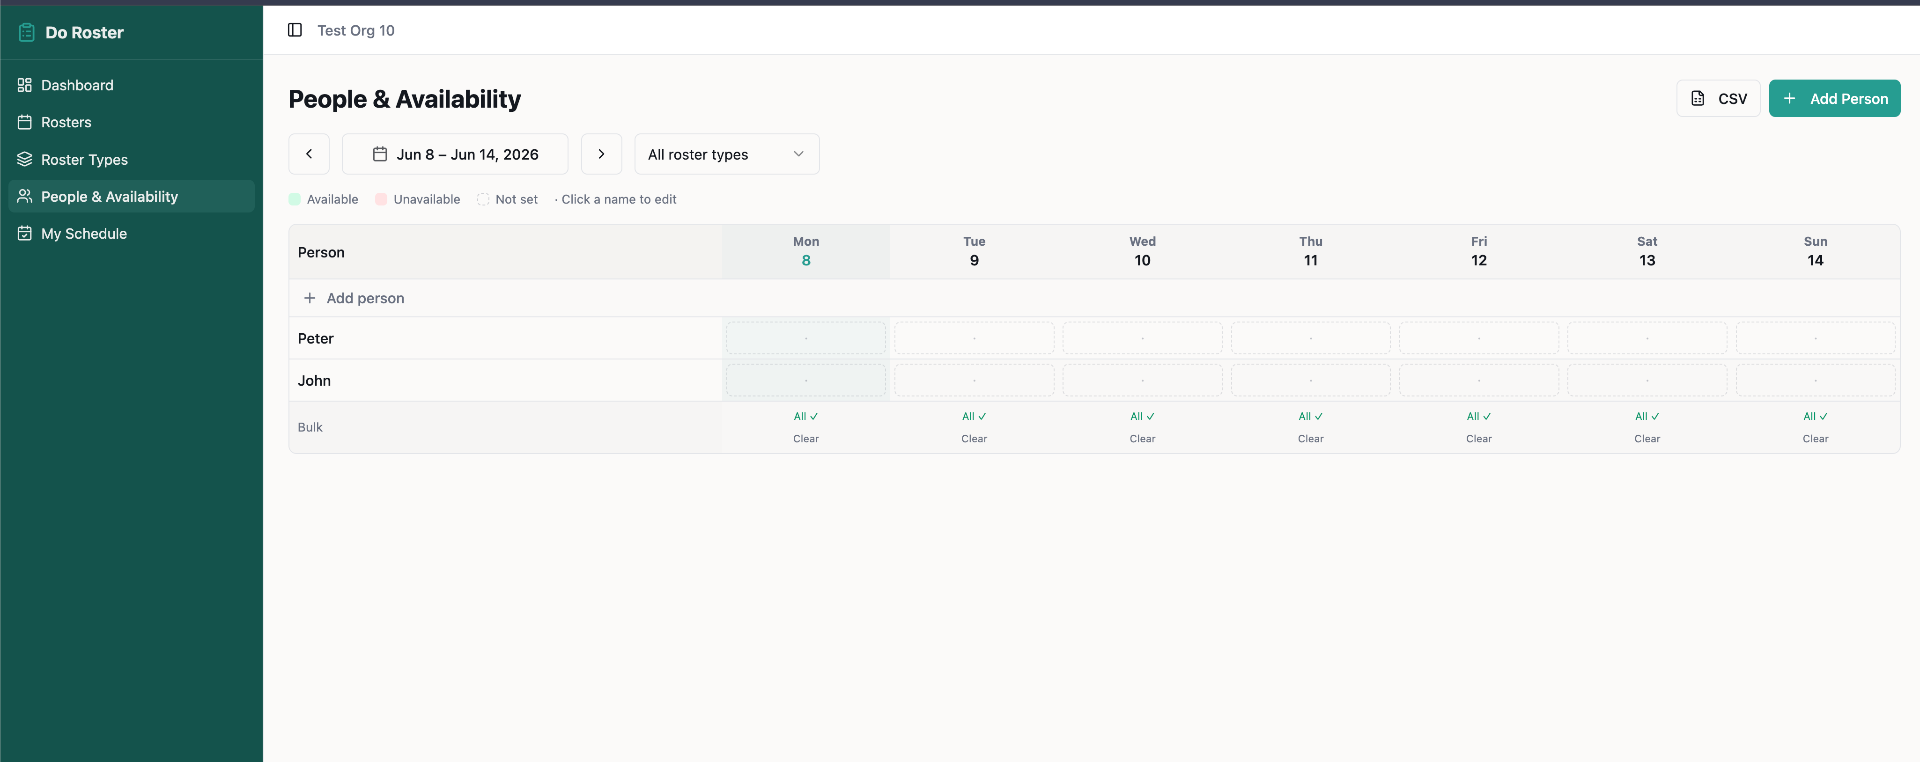Toggle Peter's availability for Sat 13

click(1647, 338)
